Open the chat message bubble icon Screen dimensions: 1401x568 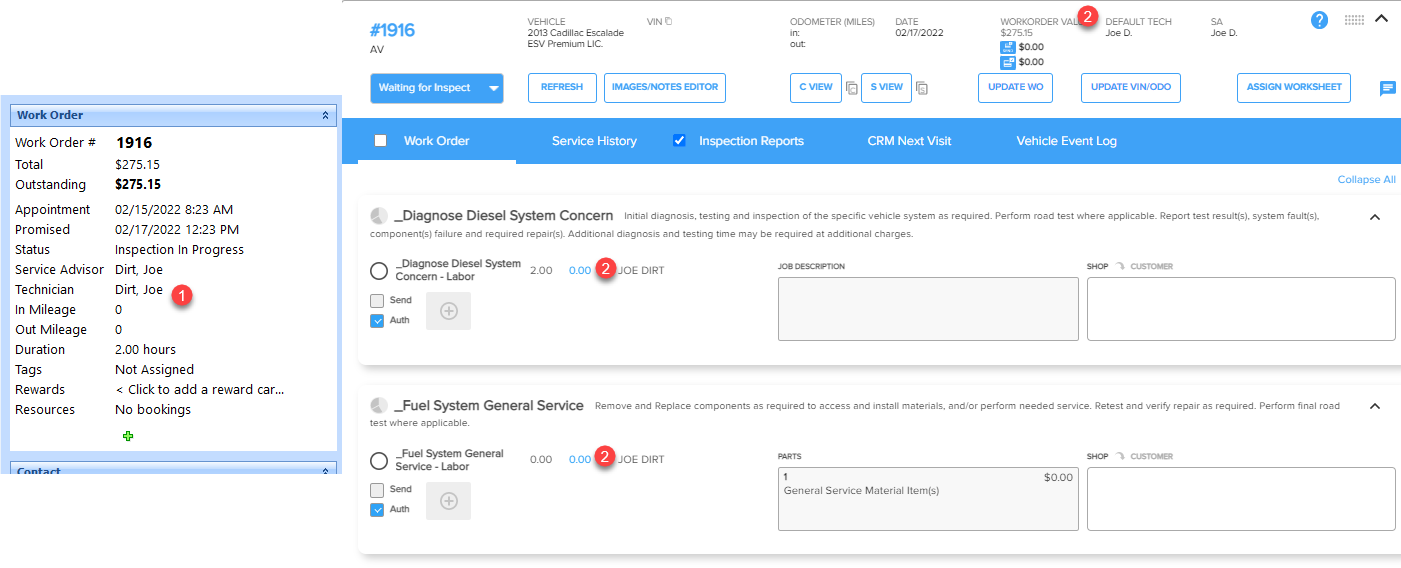tap(1388, 89)
